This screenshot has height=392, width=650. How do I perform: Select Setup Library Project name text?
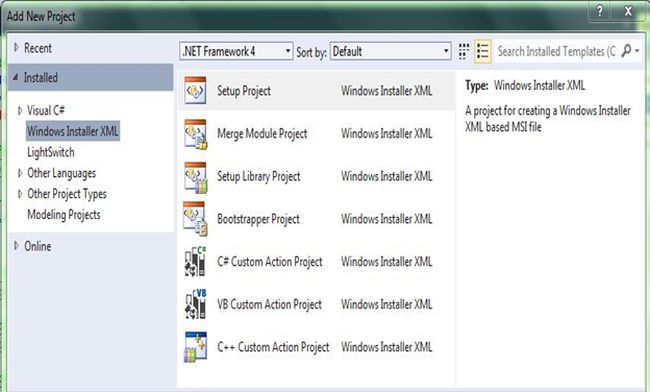pos(259,176)
